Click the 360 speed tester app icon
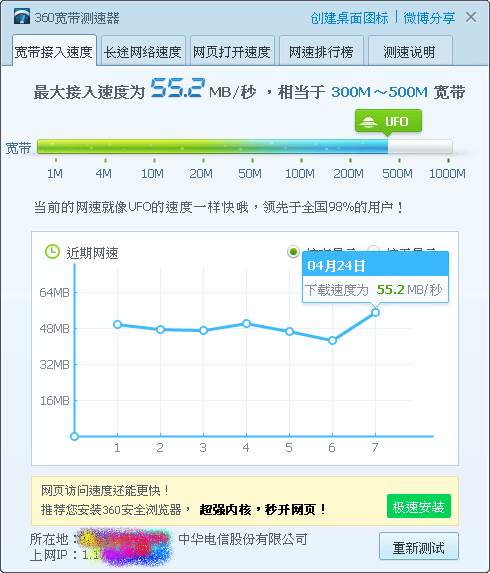Viewport: 490px width, 573px height. 22,17
